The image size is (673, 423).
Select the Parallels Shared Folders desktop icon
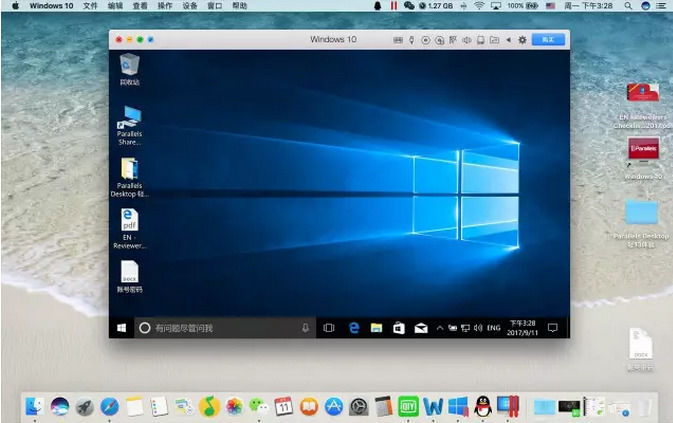pos(129,126)
